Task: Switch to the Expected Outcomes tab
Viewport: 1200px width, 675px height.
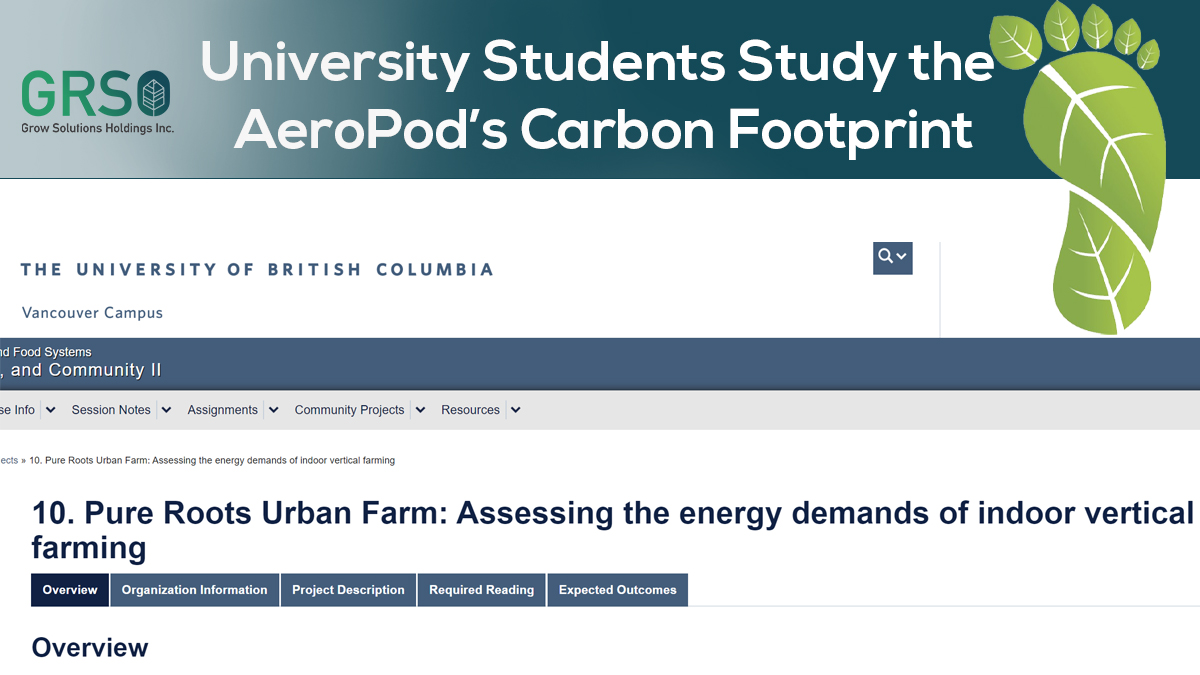Action: [x=618, y=590]
